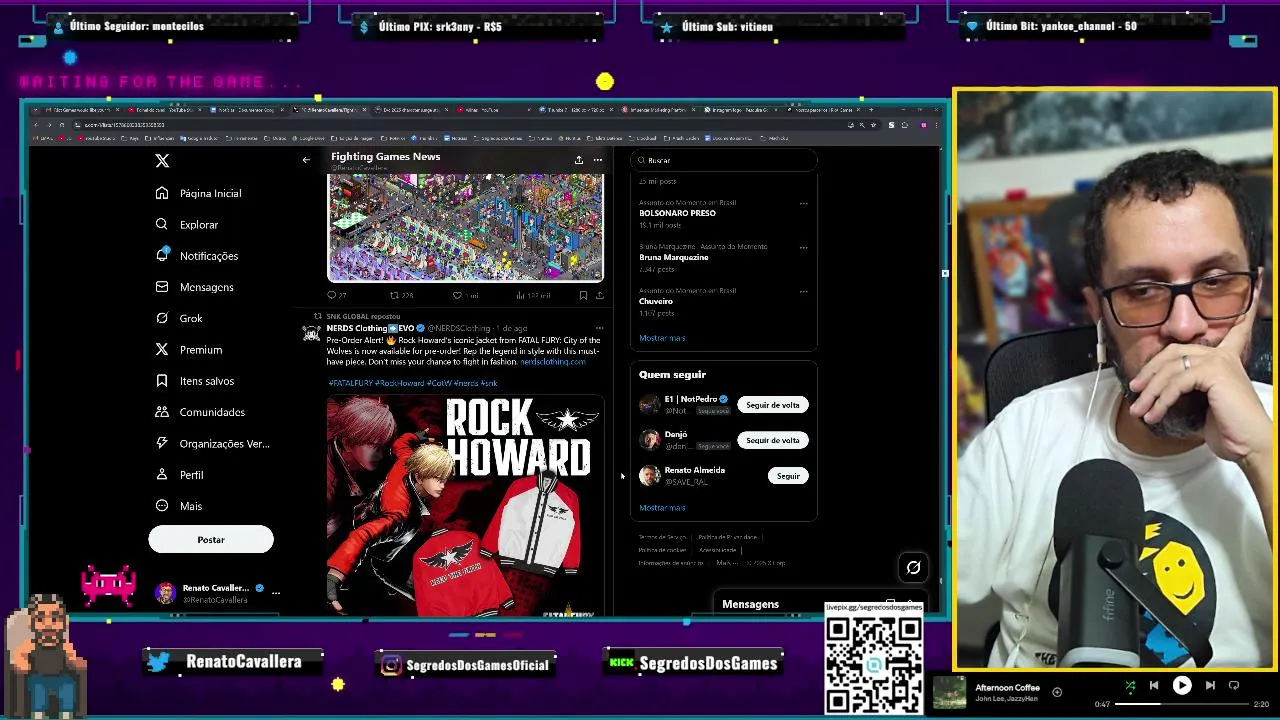
Task: Bookmark the pixel-art city post
Action: [x=583, y=296]
